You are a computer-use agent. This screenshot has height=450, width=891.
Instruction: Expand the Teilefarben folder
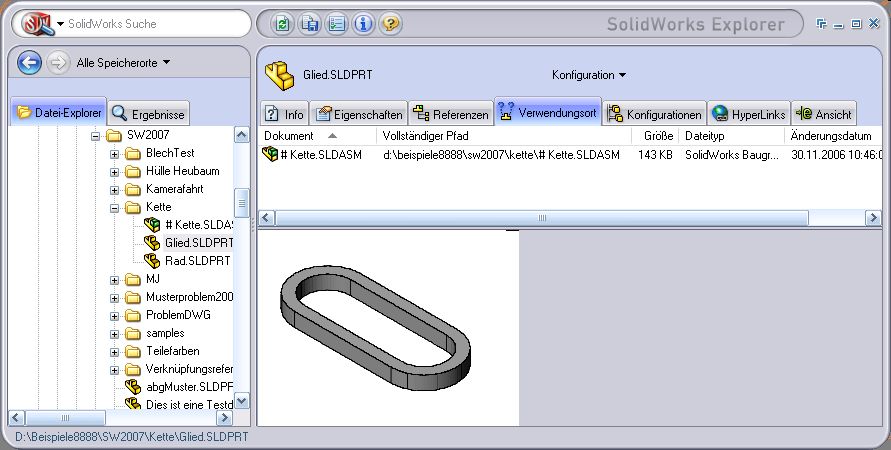click(114, 352)
